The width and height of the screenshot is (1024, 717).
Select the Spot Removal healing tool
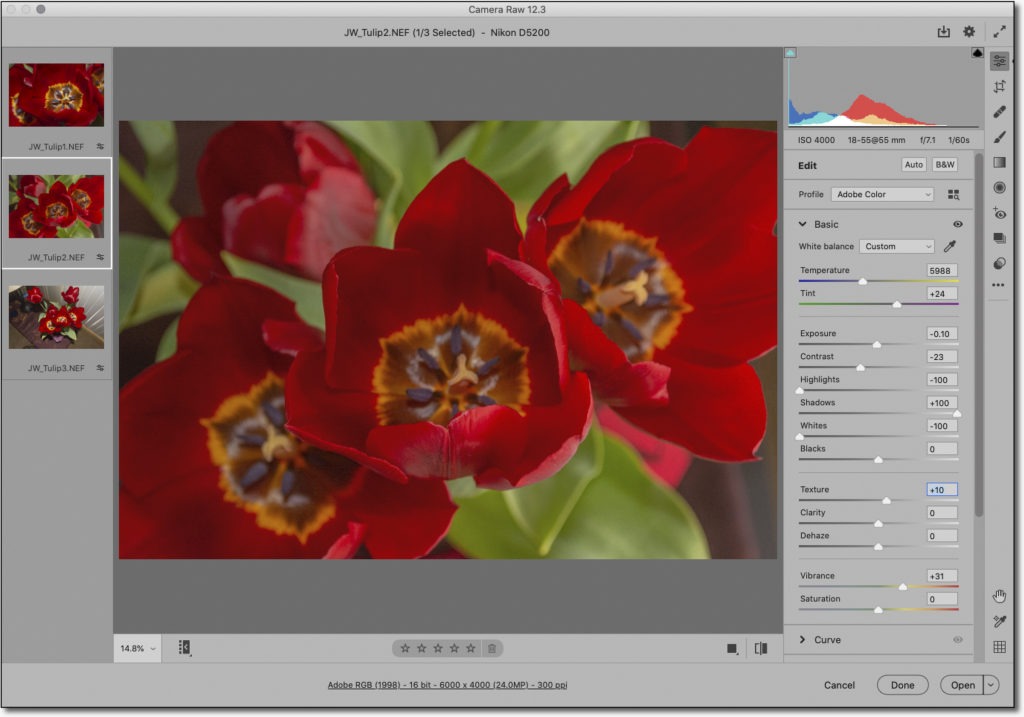999,112
